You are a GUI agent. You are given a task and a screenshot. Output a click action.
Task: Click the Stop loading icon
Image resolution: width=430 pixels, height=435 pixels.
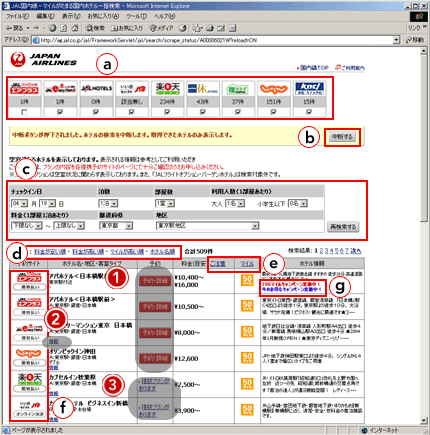tap(52, 28)
